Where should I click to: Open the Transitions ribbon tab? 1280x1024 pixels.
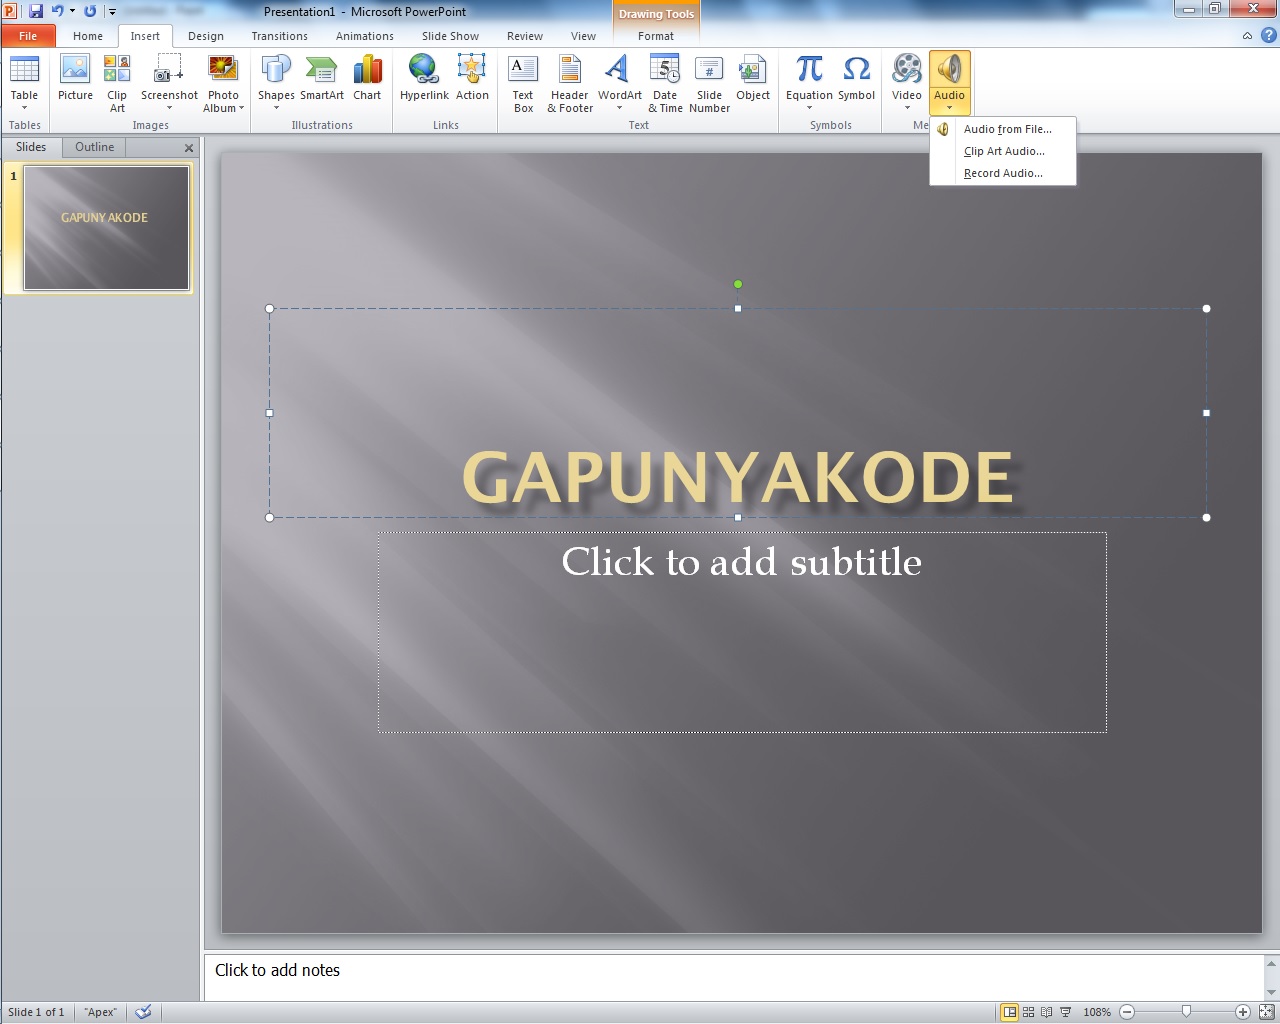click(x=279, y=35)
